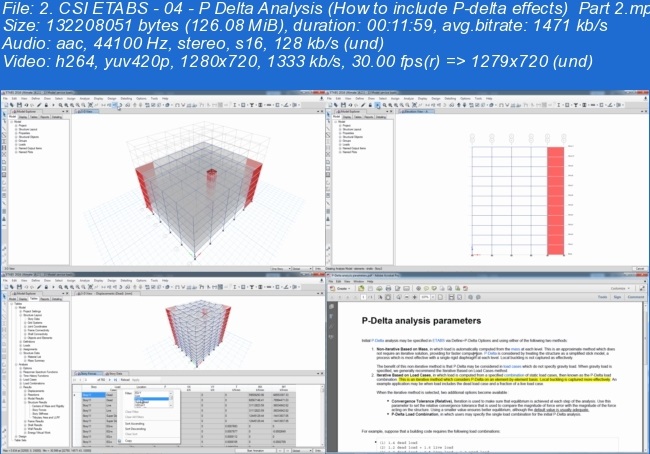Click the story table's vertical scrollbar
The width and height of the screenshot is (650, 454).
tap(323, 415)
